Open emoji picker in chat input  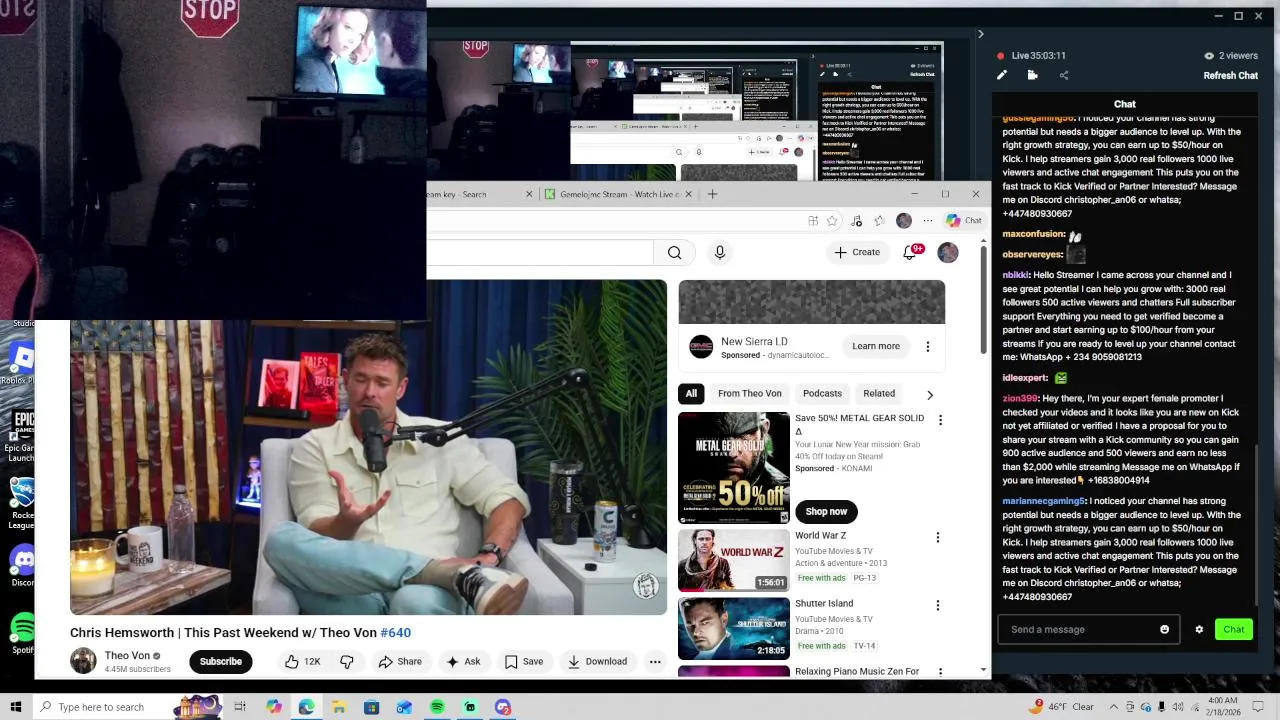pyautogui.click(x=1164, y=629)
